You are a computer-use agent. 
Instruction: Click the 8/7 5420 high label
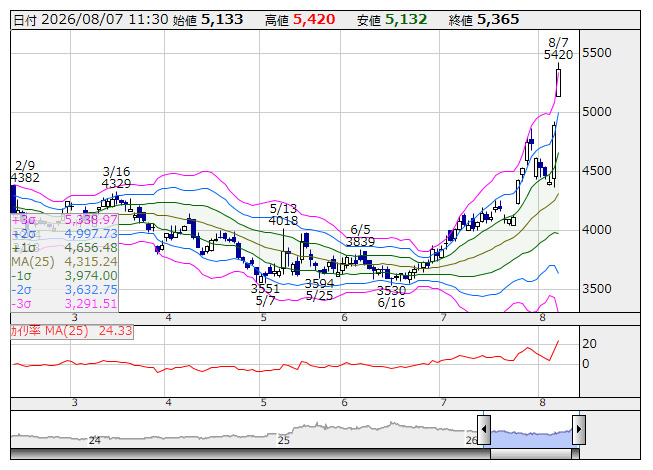click(x=558, y=49)
